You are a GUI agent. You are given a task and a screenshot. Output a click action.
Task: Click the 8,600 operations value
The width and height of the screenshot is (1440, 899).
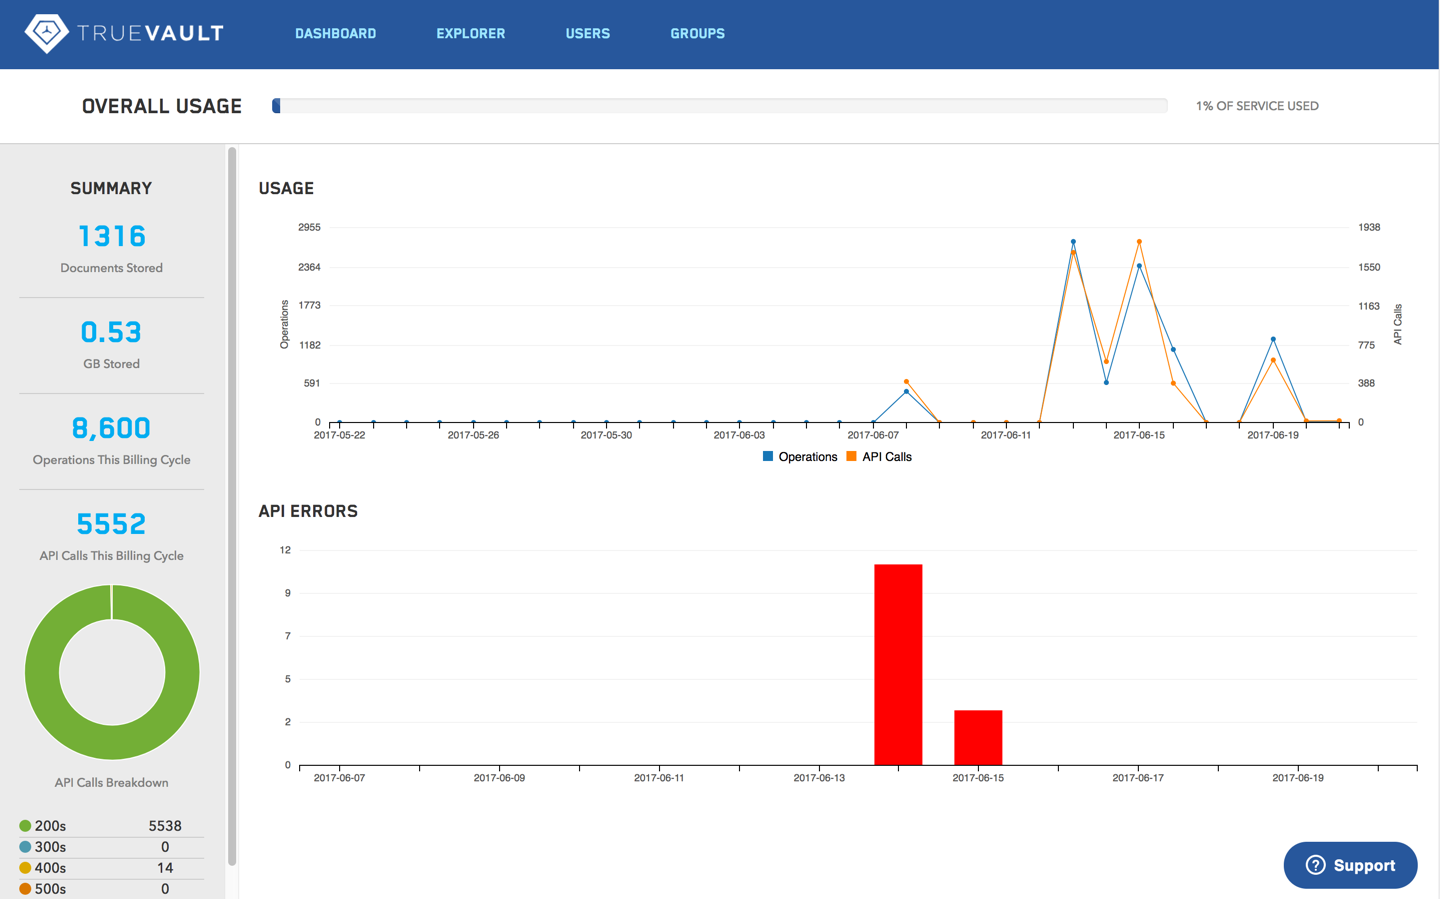(x=111, y=428)
